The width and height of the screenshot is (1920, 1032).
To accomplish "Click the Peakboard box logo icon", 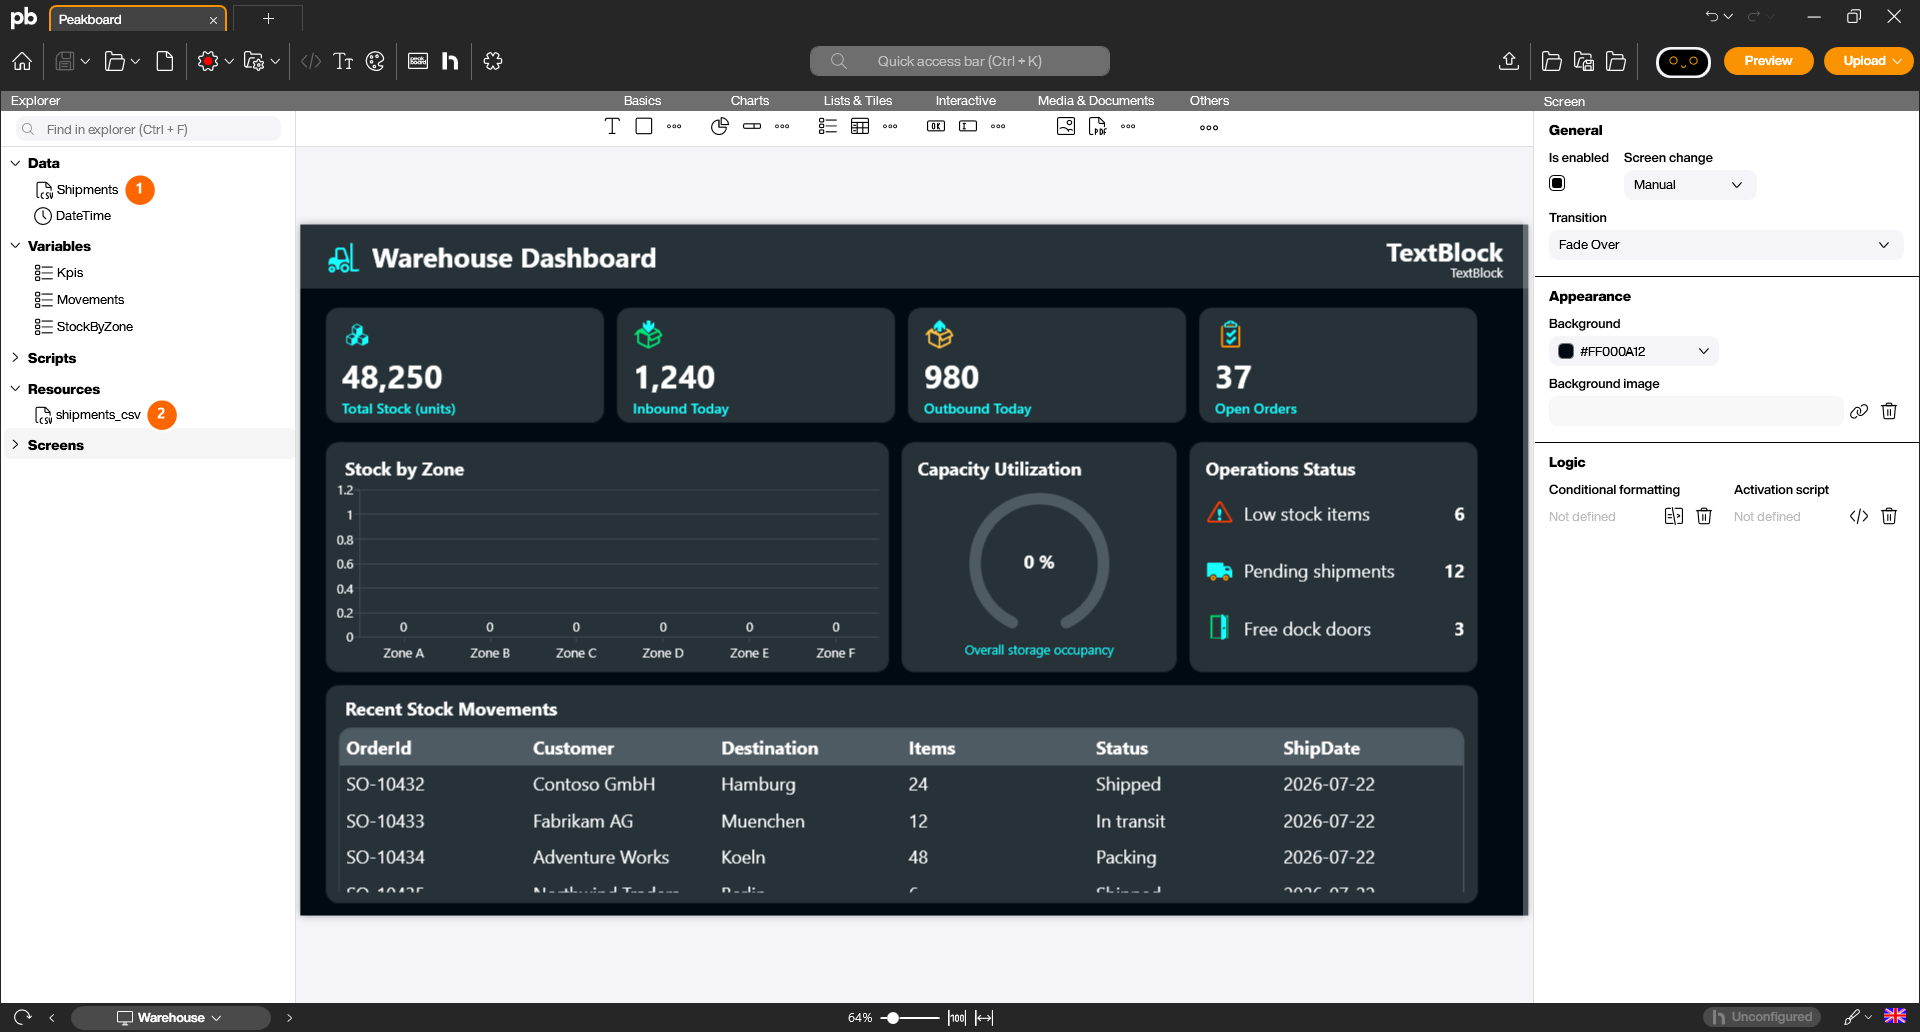I will [418, 61].
